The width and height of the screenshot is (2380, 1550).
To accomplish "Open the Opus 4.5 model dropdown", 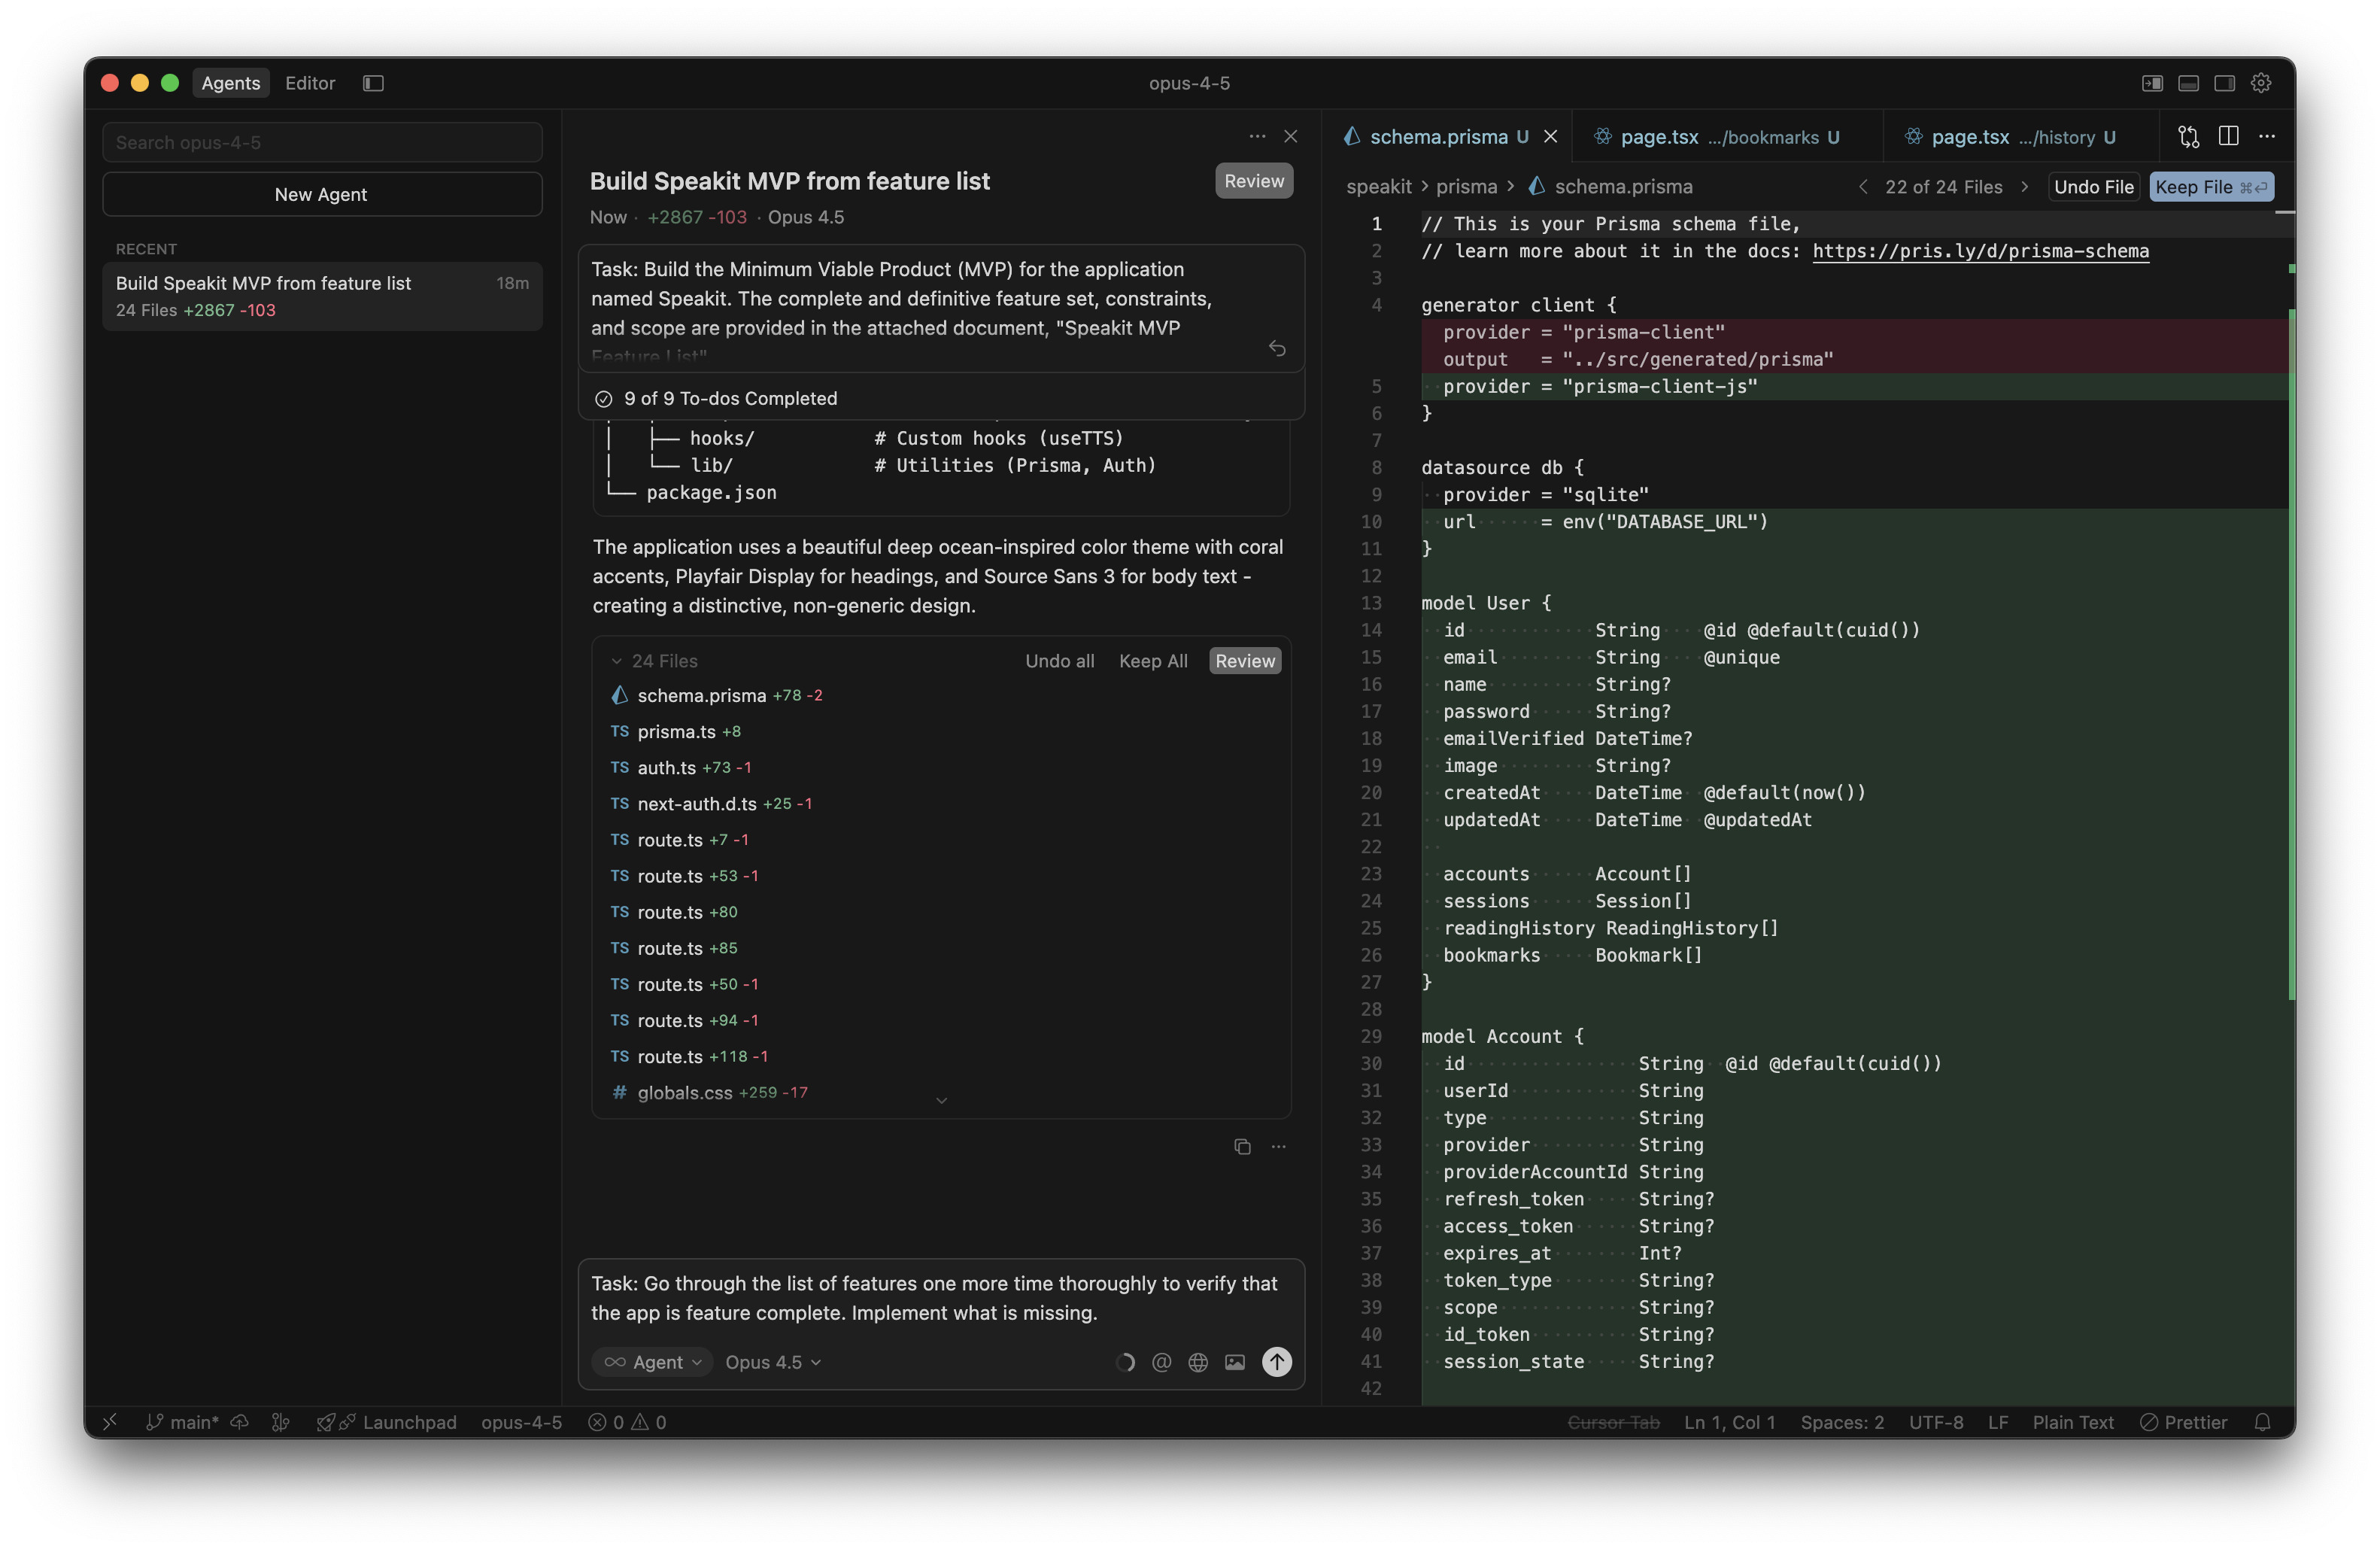I will 773,1362.
